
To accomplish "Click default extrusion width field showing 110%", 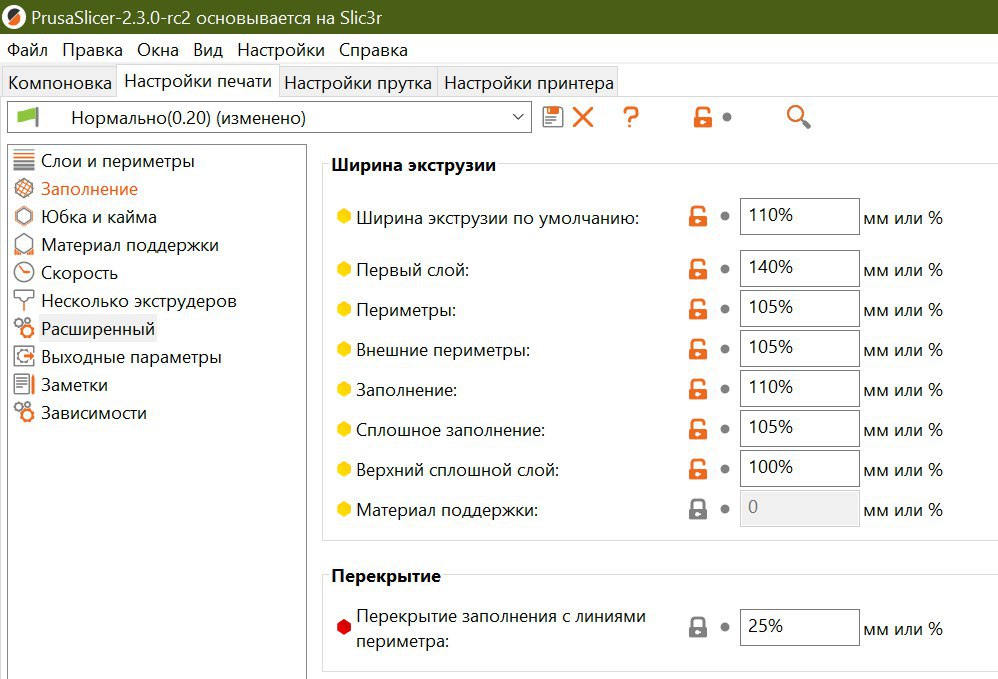I will tap(799, 216).
